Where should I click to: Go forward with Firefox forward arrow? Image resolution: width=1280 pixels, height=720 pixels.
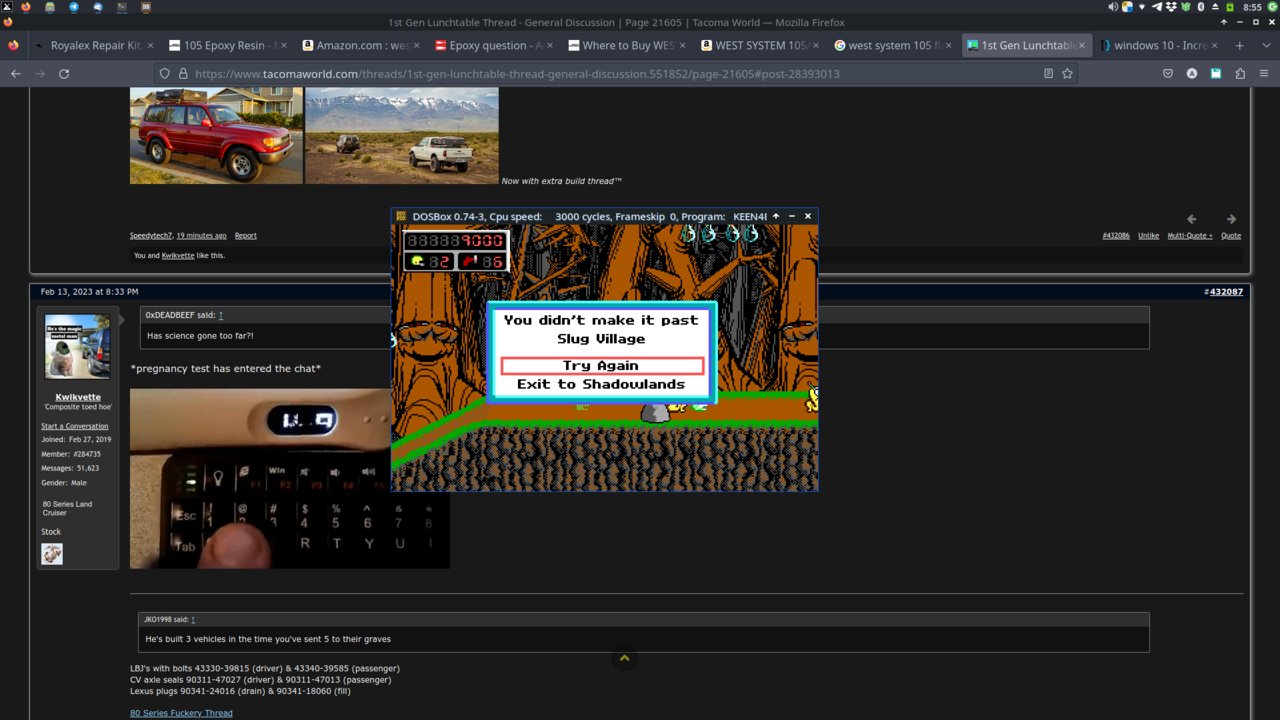[x=40, y=74]
